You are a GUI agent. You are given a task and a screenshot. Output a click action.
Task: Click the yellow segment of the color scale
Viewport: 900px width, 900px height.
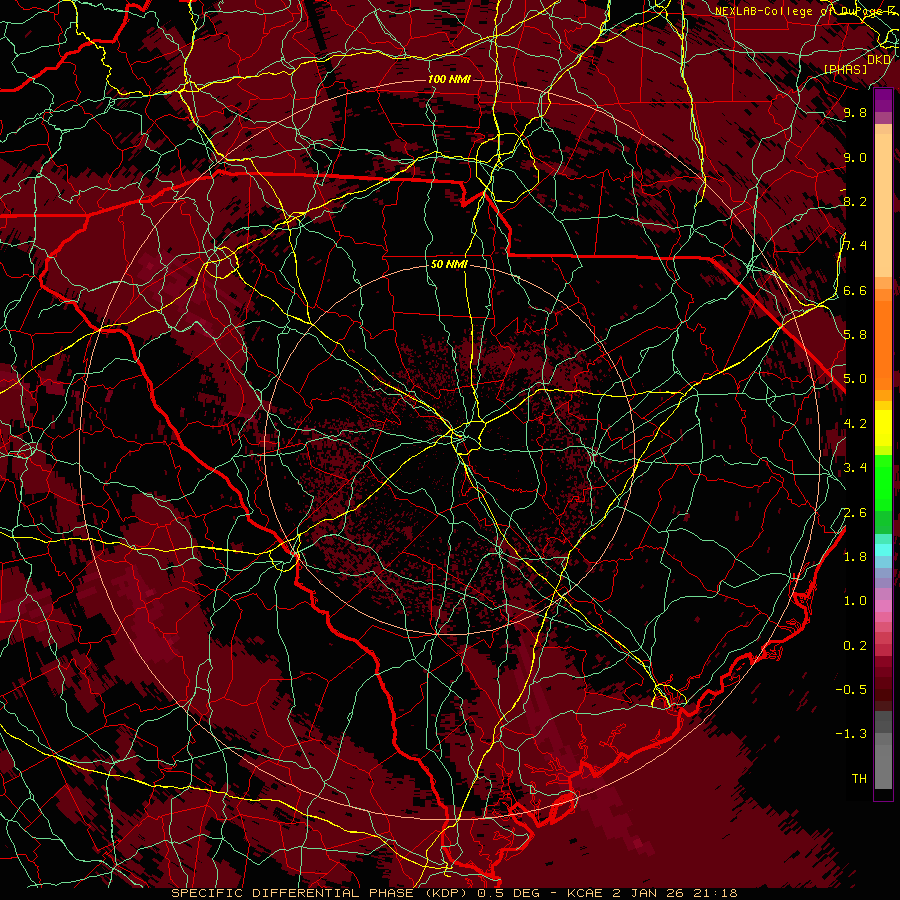[x=883, y=428]
